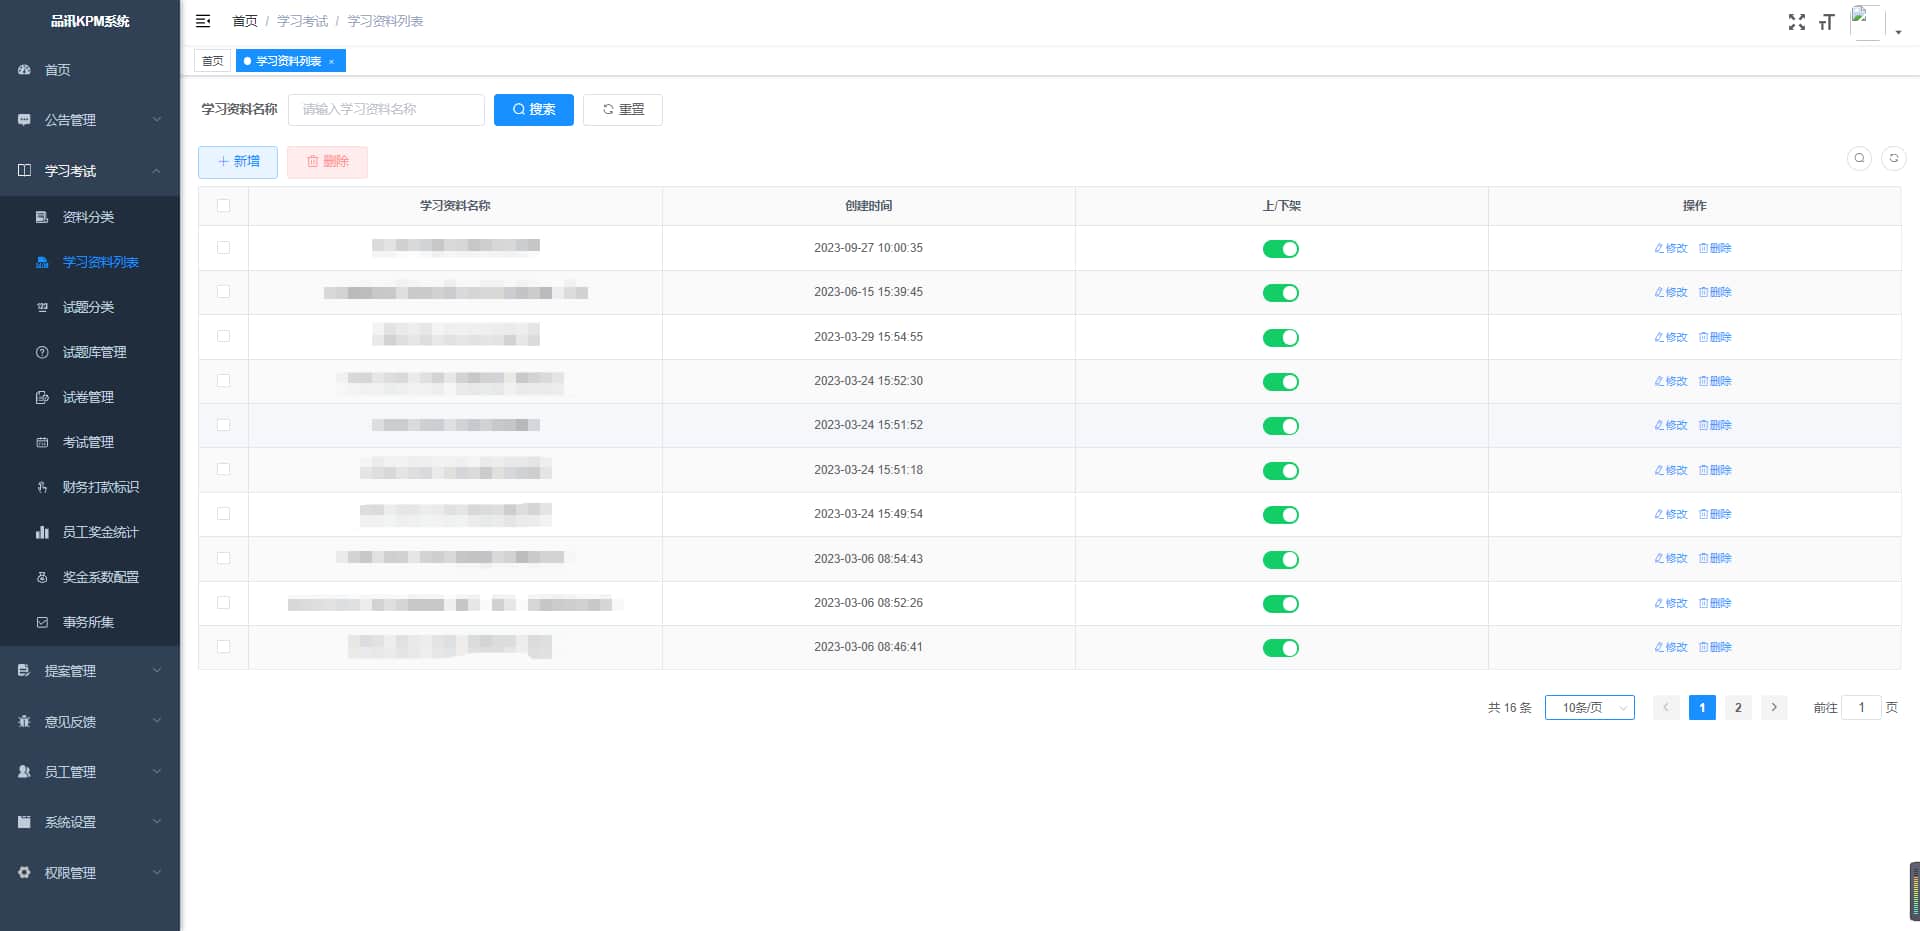This screenshot has height=931, width=1920.
Task: Open 试题分类 in the sidebar
Action: pos(90,307)
